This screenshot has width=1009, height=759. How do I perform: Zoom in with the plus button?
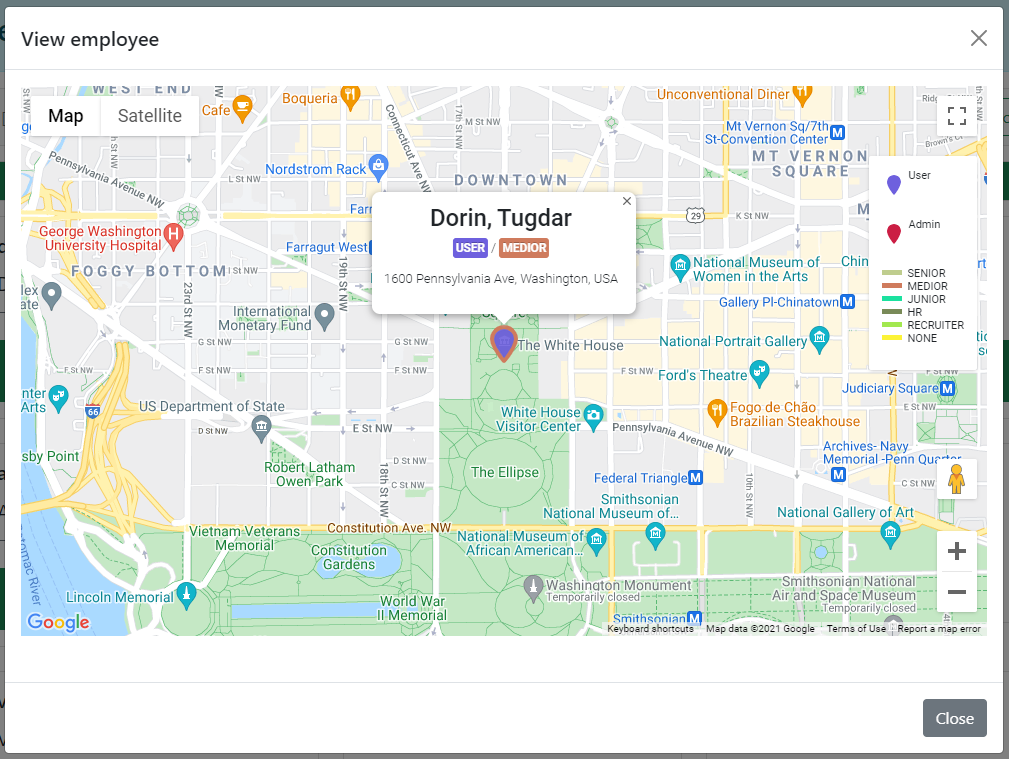(x=956, y=551)
